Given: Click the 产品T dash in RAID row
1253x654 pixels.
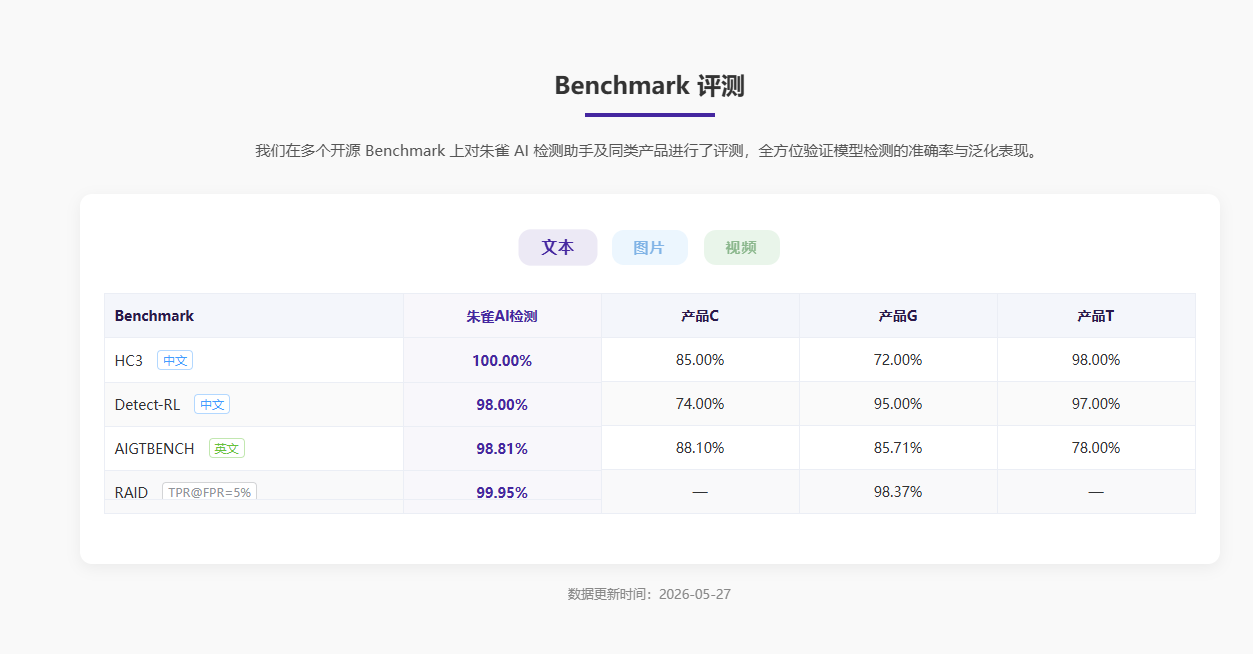Looking at the screenshot, I should pyautogui.click(x=1096, y=492).
